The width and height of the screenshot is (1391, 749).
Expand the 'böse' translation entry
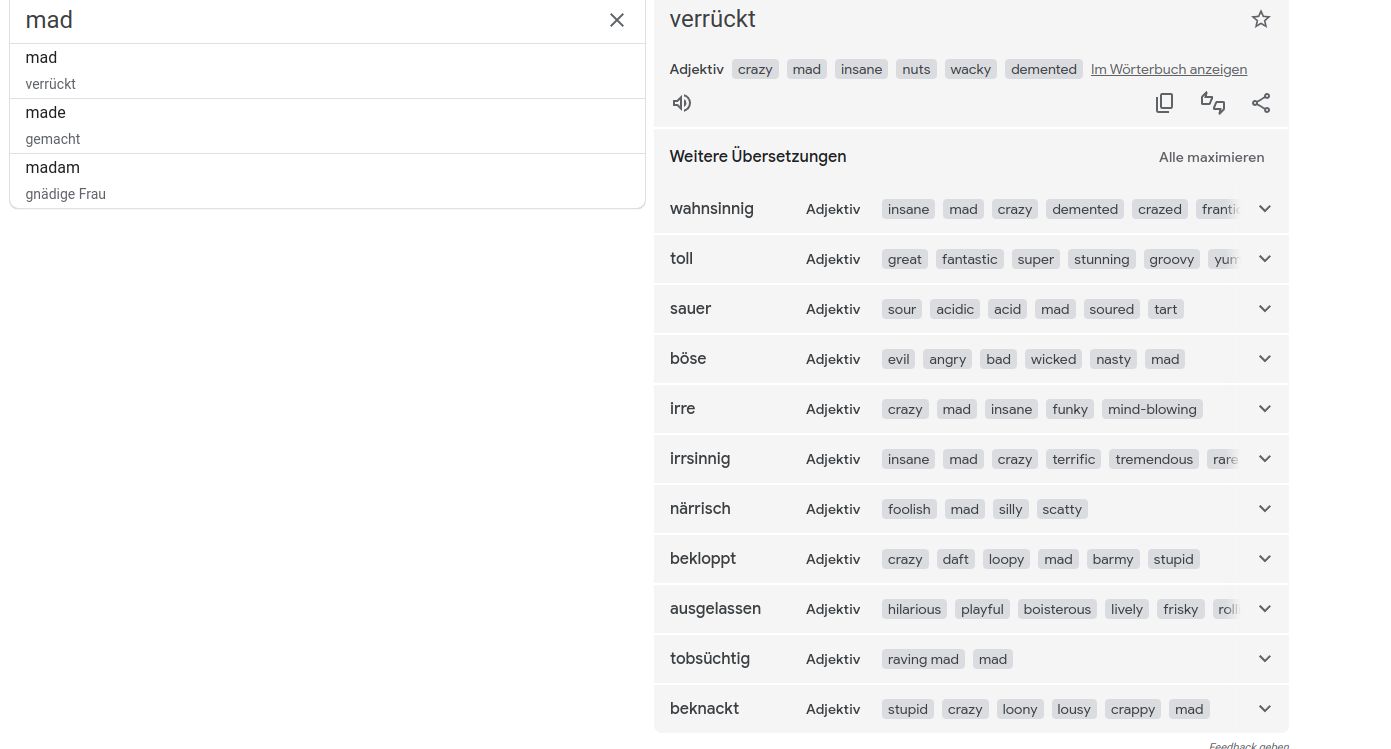[1264, 359]
